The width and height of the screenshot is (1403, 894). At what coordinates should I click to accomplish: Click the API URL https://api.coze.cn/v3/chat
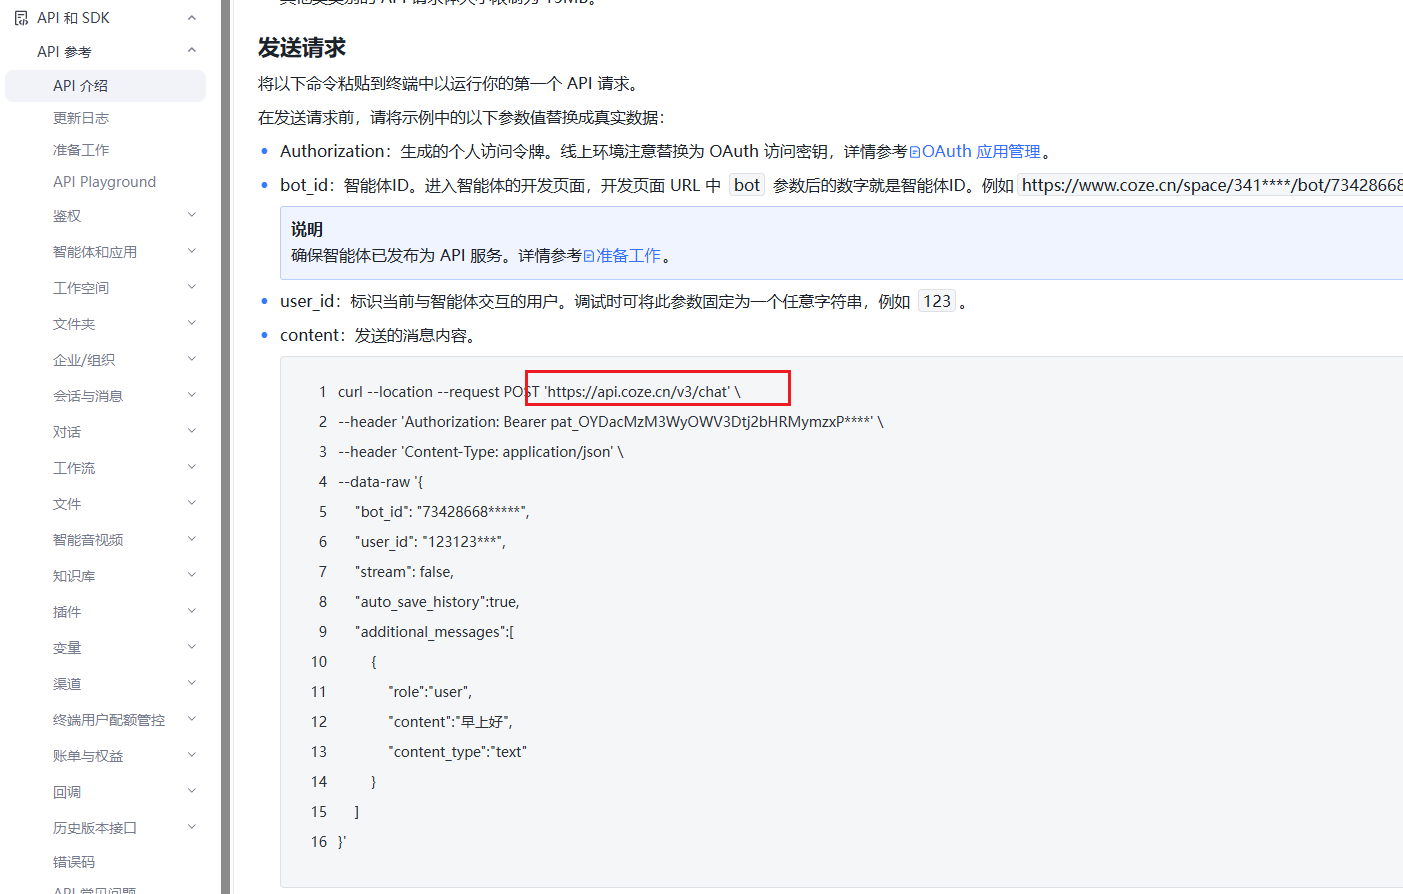pyautogui.click(x=638, y=392)
